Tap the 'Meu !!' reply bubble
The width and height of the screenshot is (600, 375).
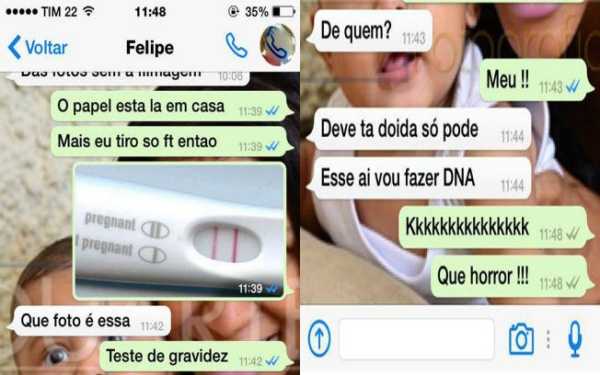point(535,80)
